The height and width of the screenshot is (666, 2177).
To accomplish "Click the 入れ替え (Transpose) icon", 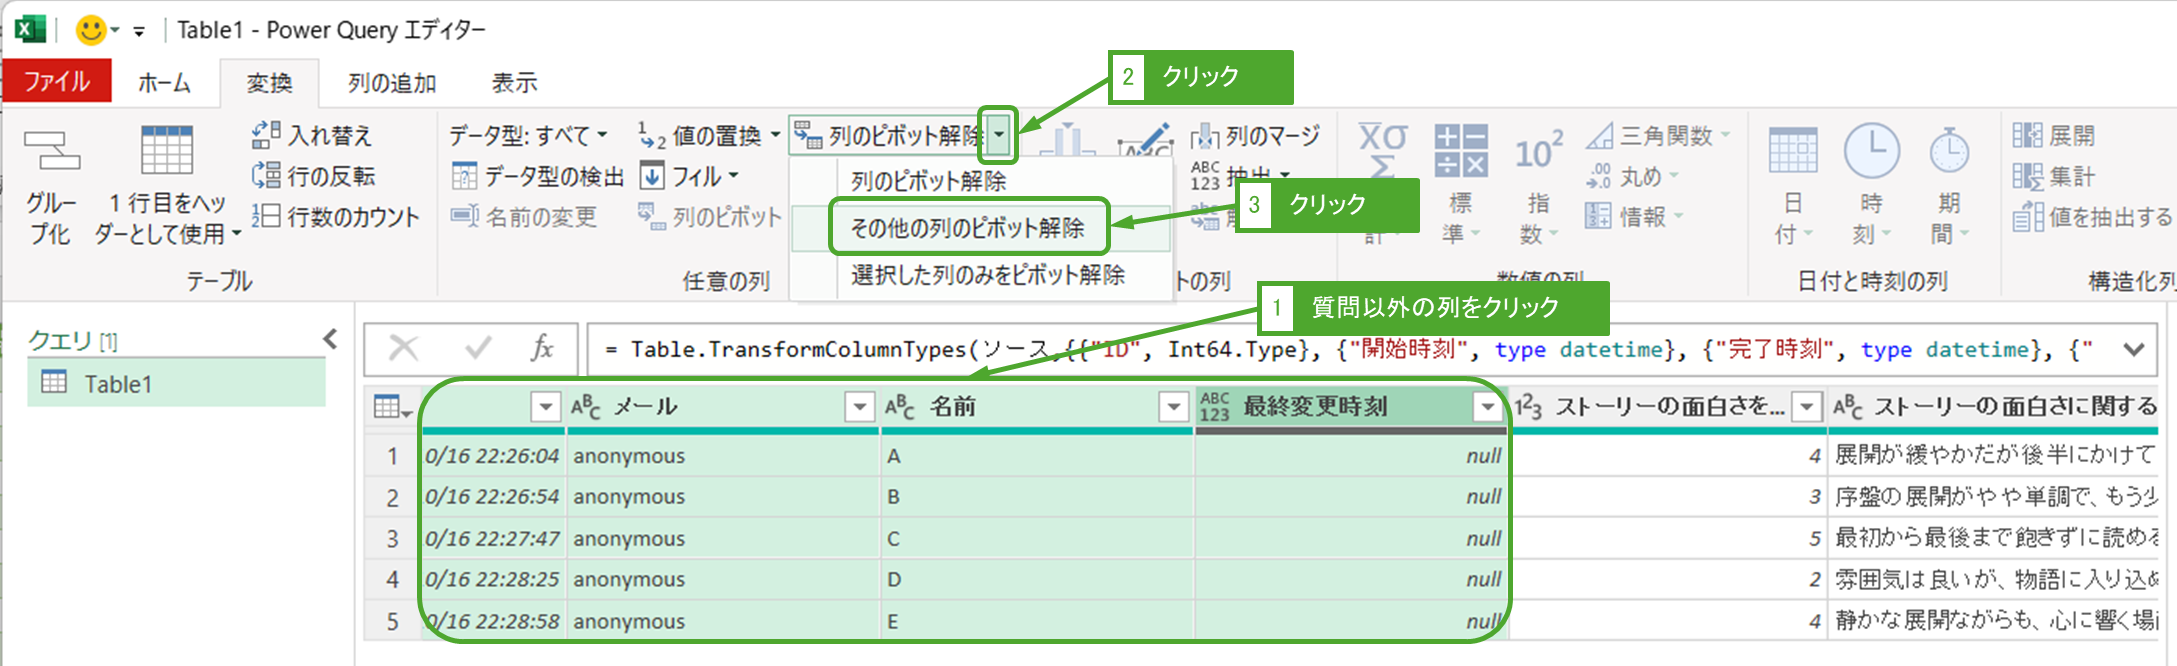I will click(x=265, y=135).
